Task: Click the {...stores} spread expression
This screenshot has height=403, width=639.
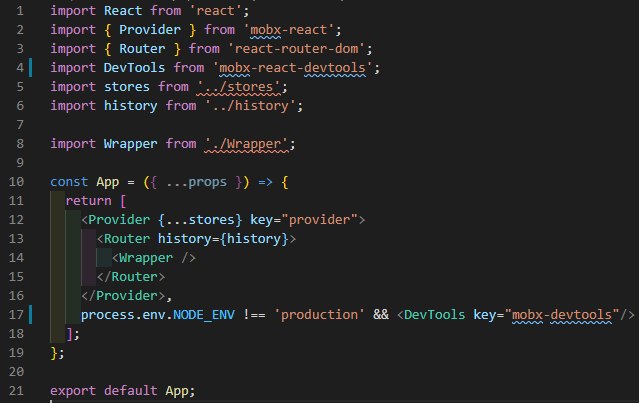Action: tap(200, 220)
